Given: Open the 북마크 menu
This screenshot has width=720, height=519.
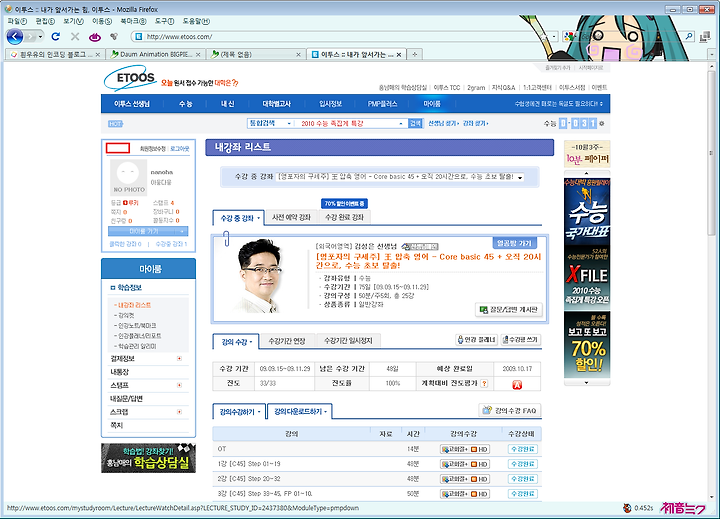Looking at the screenshot, I should point(133,21).
